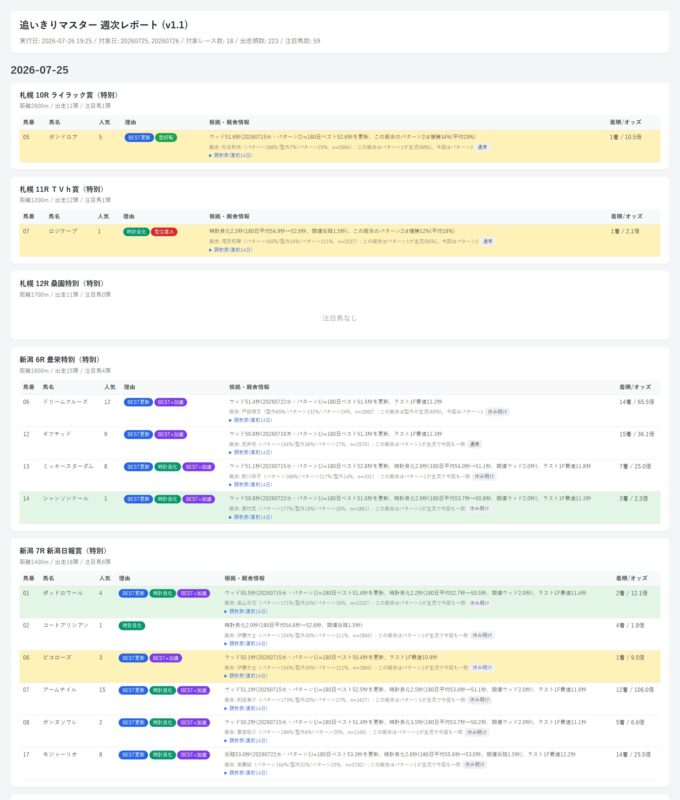Expand 調教表 in Niigata 6R horse 13 row
This screenshot has height=800, width=680.
click(x=250, y=484)
